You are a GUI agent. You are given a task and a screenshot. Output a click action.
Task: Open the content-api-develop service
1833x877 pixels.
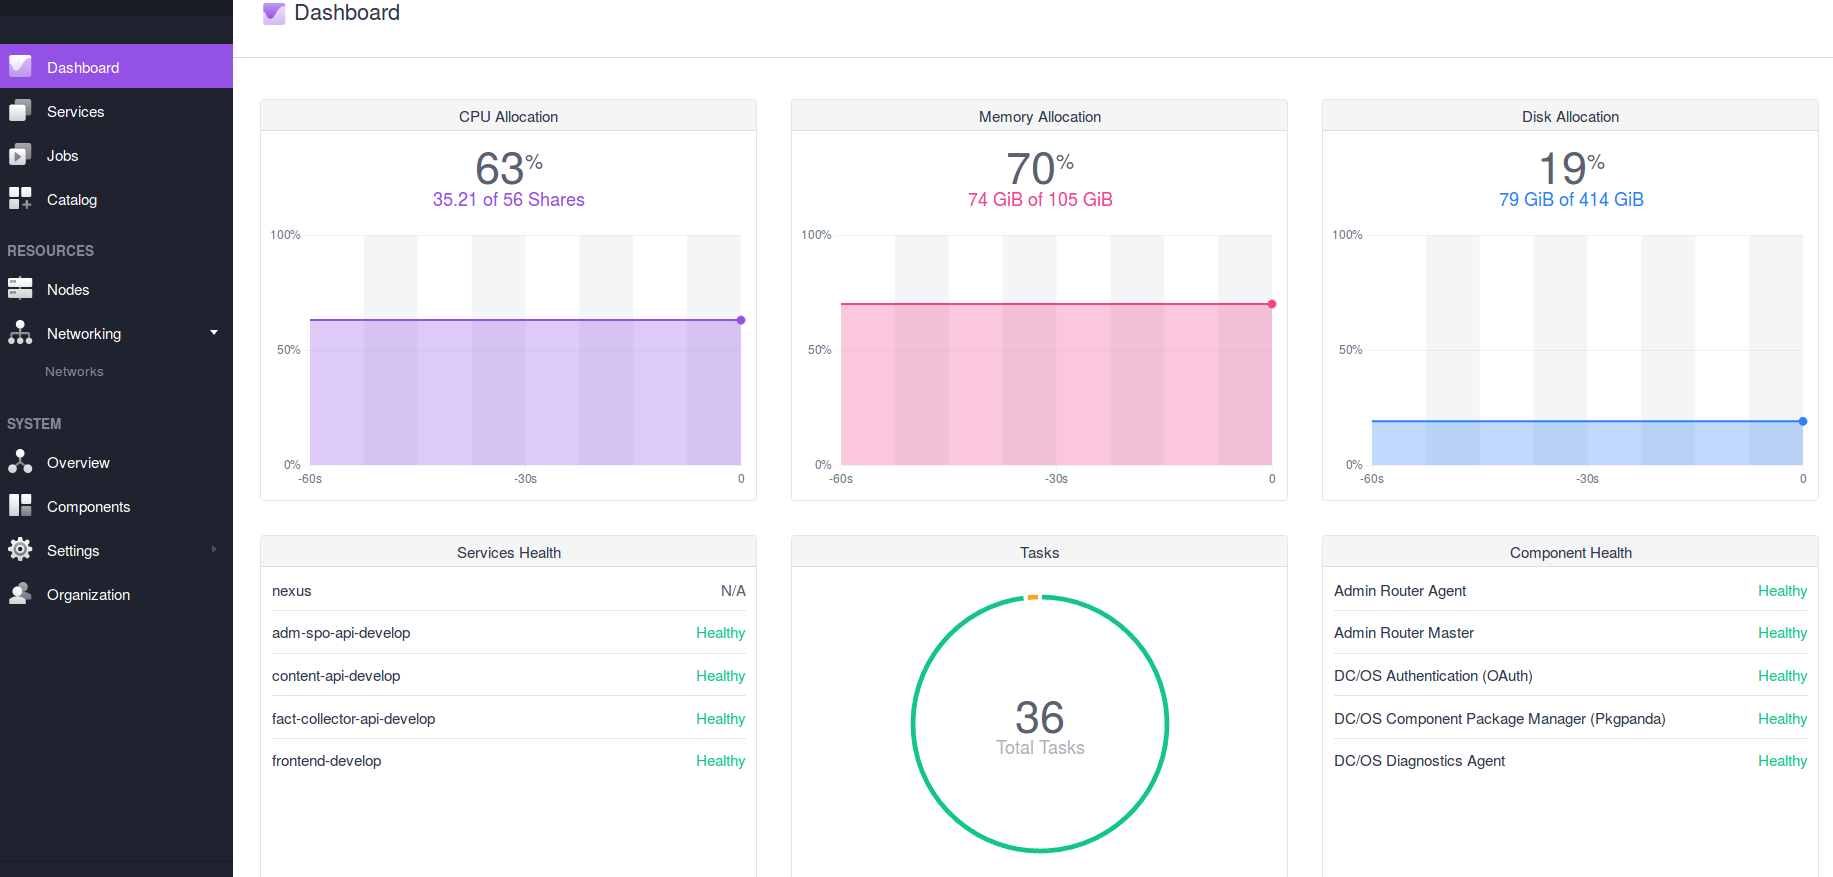click(x=336, y=676)
